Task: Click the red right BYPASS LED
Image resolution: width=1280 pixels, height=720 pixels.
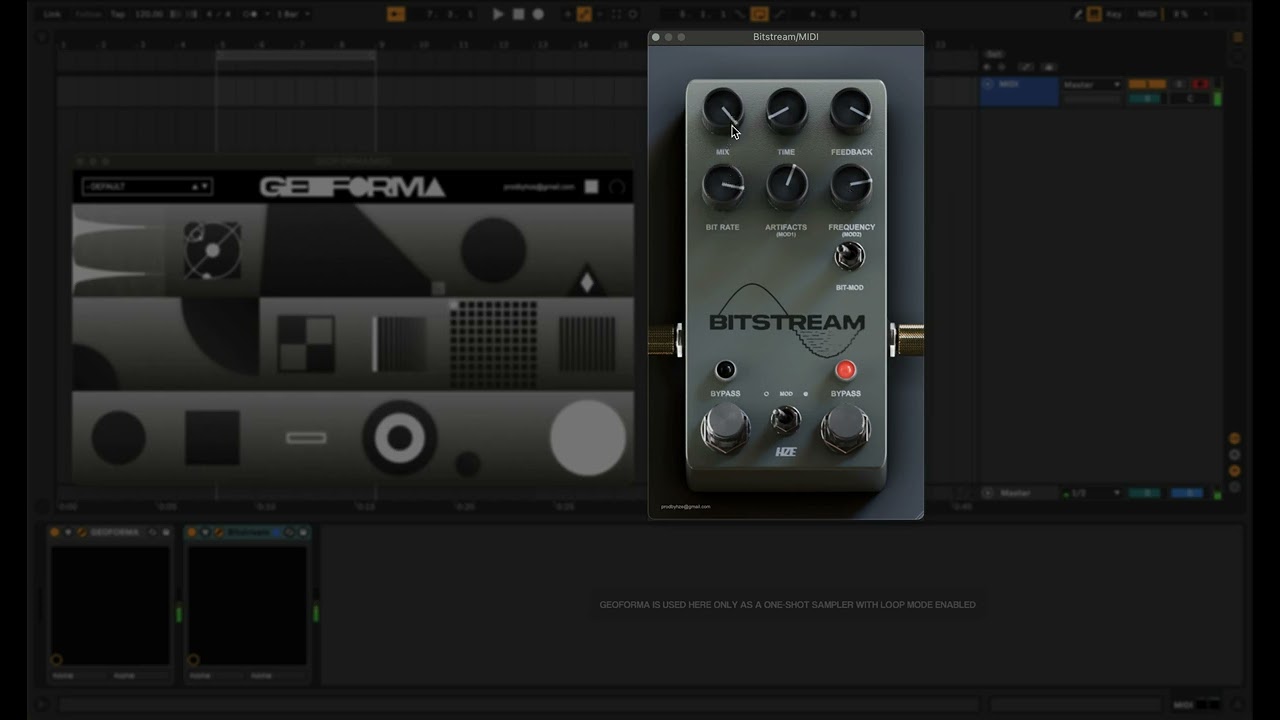Action: coord(845,370)
